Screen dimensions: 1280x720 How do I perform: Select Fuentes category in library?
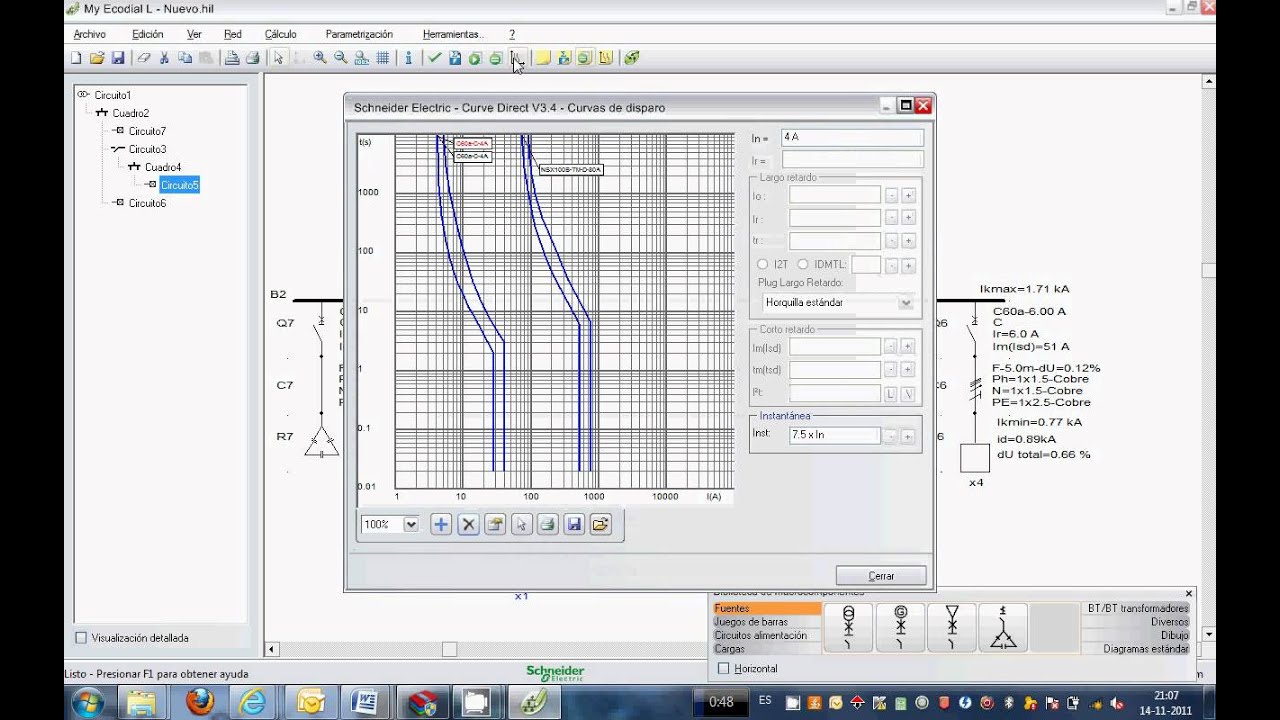[x=766, y=608]
